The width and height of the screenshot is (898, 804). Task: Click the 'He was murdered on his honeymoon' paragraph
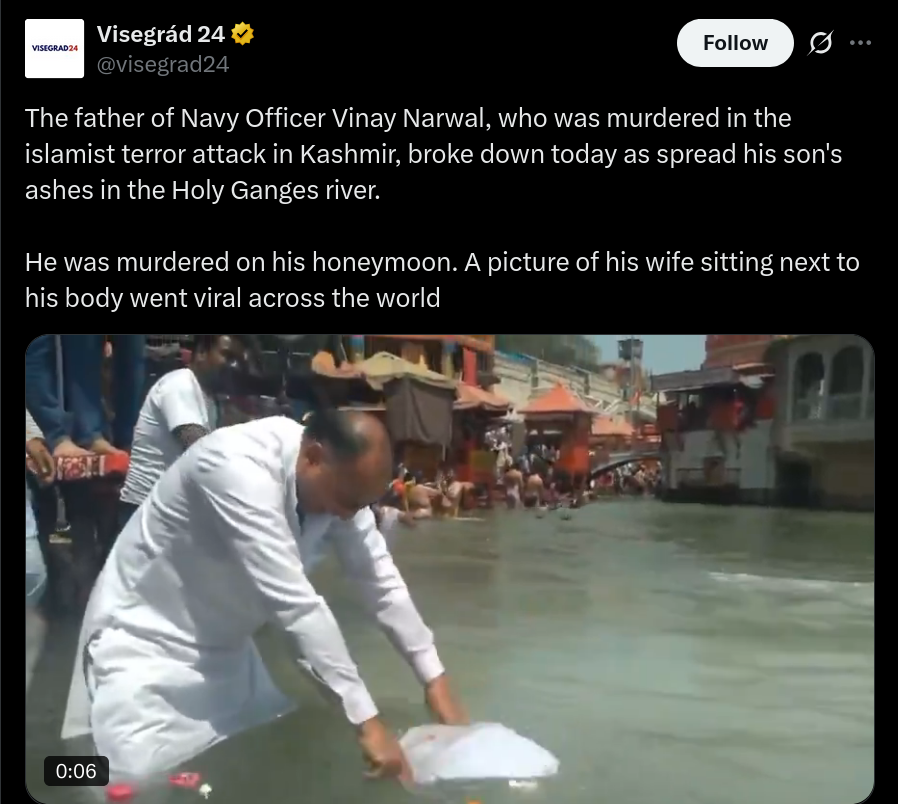442,280
